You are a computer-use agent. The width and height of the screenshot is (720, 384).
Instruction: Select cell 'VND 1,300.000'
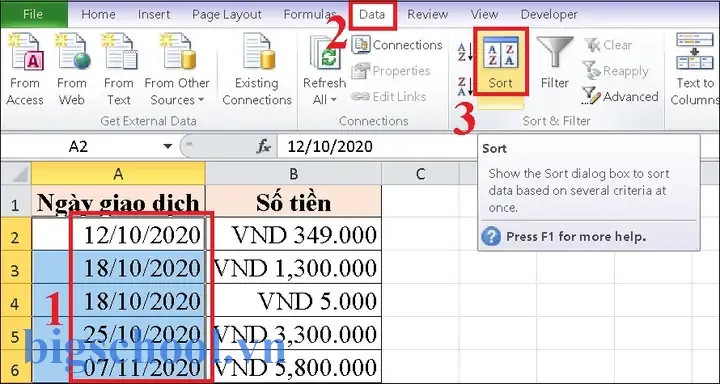[x=293, y=268]
